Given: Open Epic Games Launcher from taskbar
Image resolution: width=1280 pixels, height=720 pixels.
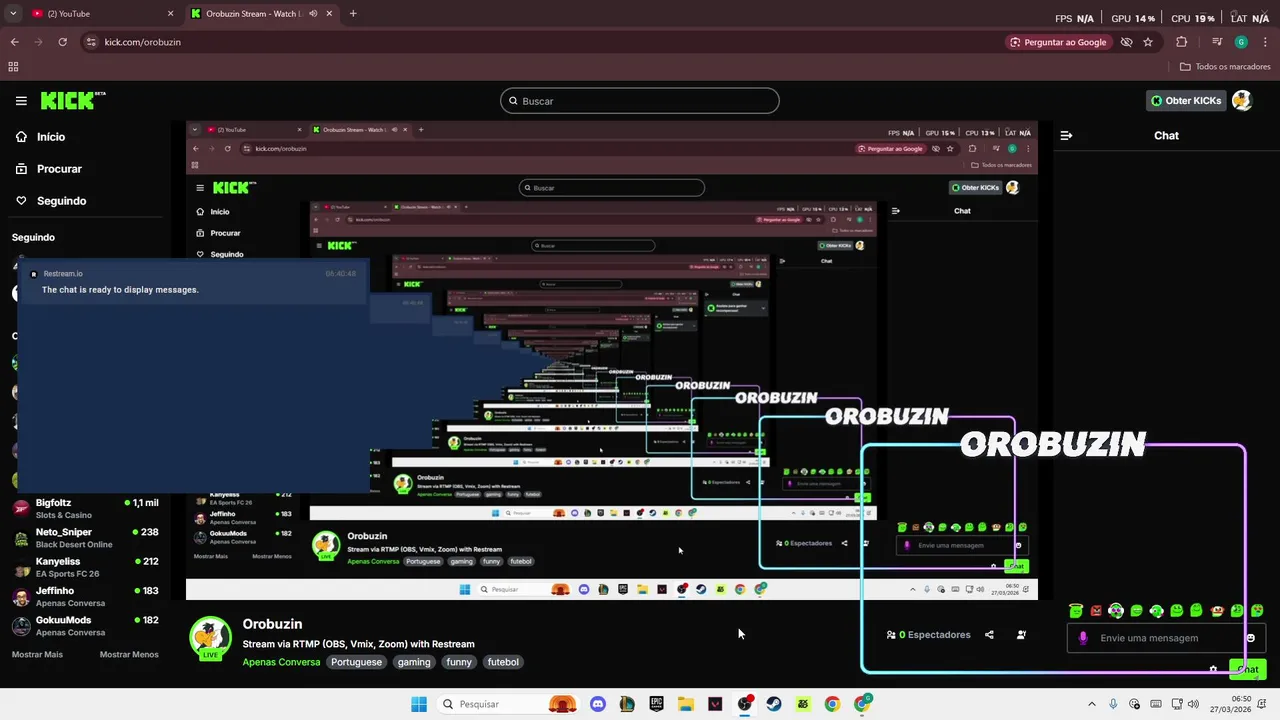Looking at the screenshot, I should pyautogui.click(x=656, y=704).
